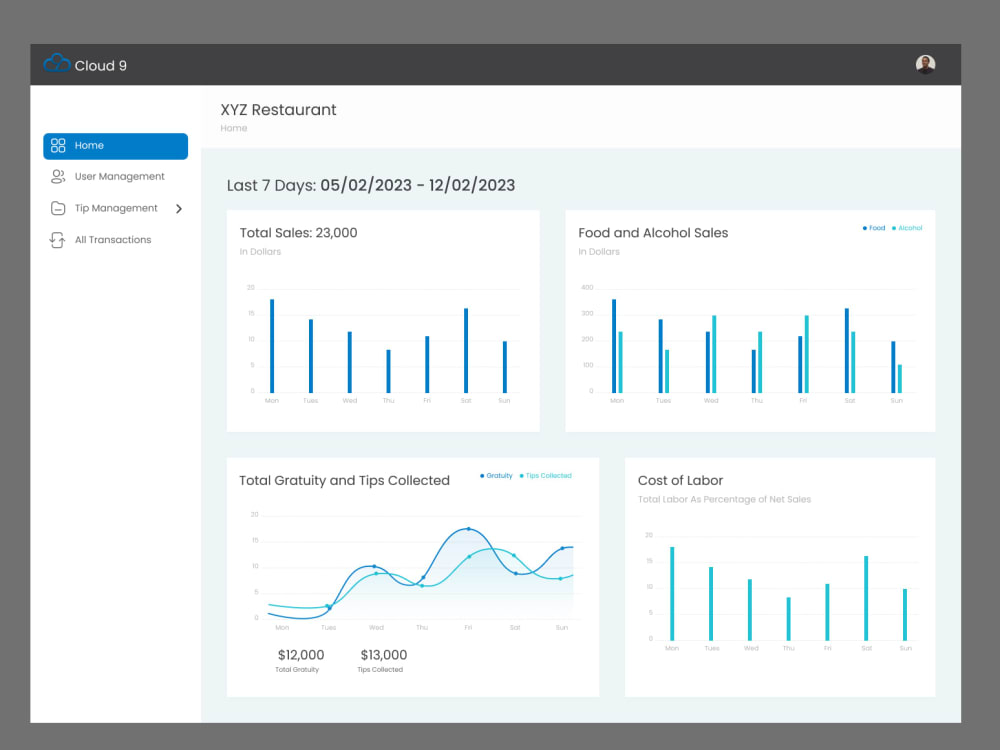Toggle the Tips Collected legend entry

[x=545, y=476]
